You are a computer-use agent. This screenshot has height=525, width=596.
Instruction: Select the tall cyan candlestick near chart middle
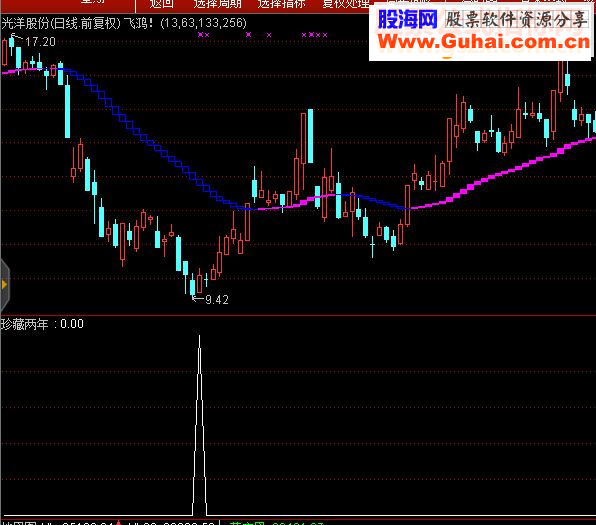coord(311,136)
